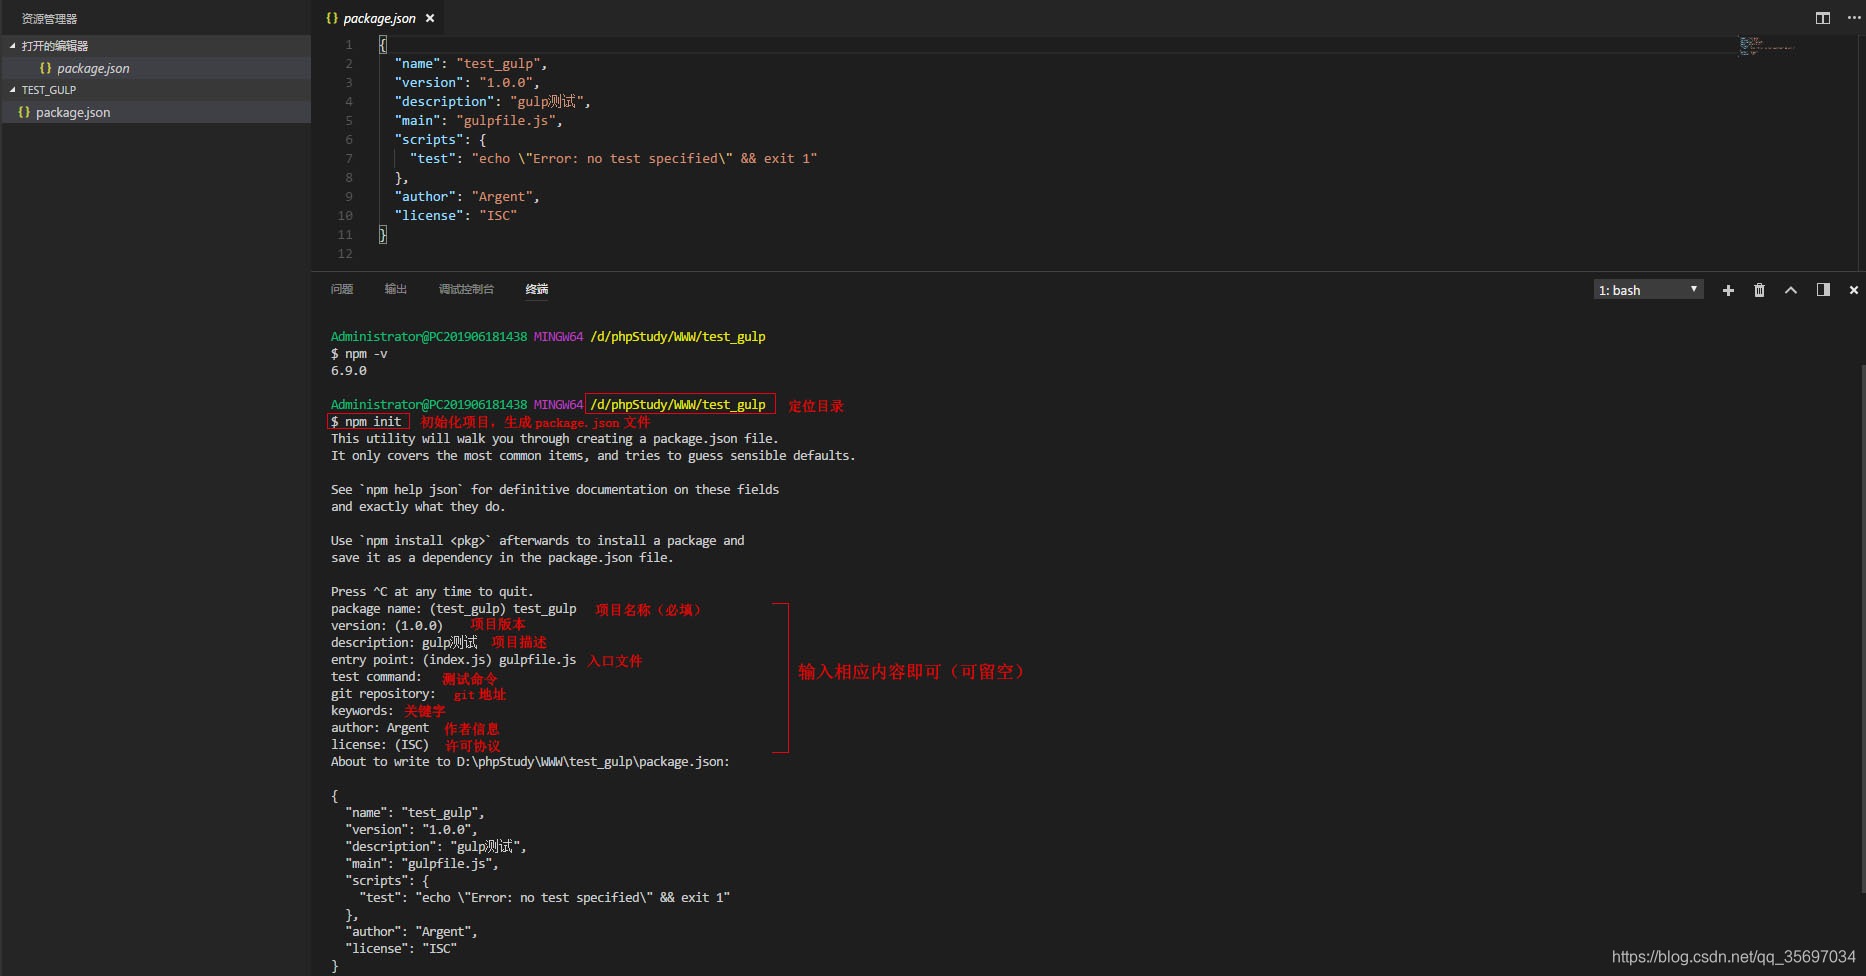Collapse the 打开的编辑器 section
1866x976 pixels.
[x=156, y=46]
